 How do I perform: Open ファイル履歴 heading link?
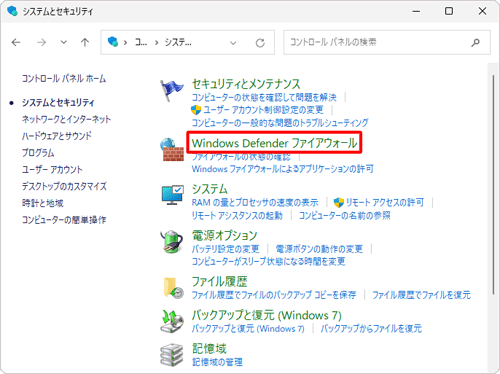[219, 282]
